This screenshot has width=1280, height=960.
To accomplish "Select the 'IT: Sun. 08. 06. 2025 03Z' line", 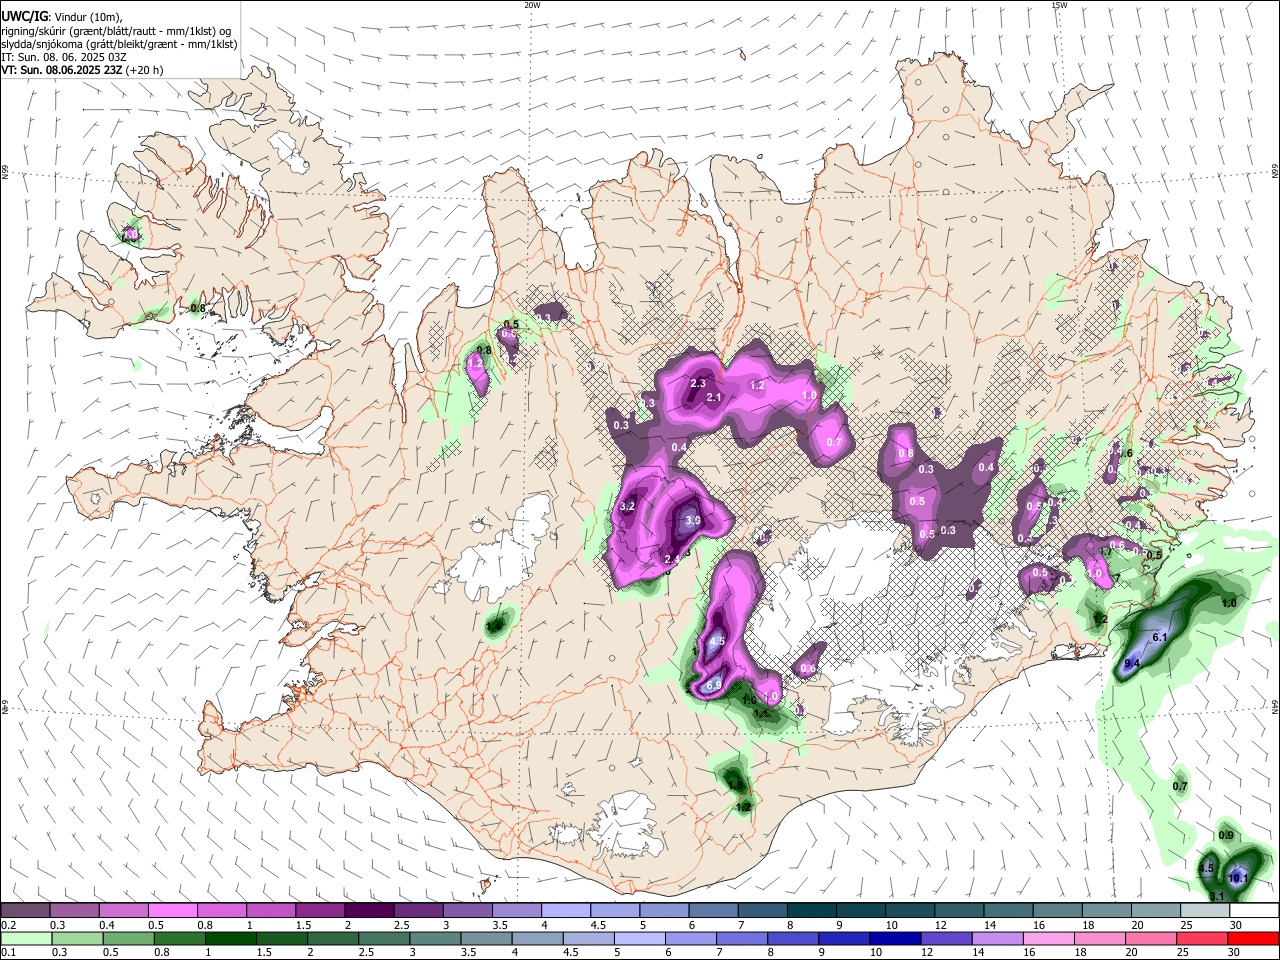I will (x=64, y=57).
